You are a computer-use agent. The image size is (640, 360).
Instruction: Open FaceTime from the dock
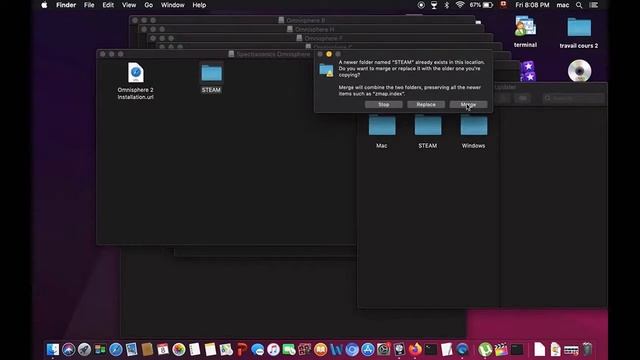click(289, 349)
